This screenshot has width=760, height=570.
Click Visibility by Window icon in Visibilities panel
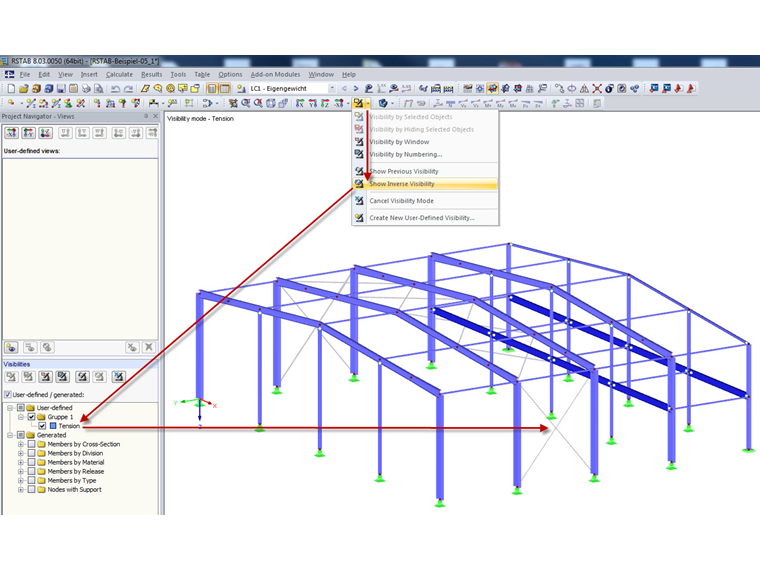click(x=46, y=376)
